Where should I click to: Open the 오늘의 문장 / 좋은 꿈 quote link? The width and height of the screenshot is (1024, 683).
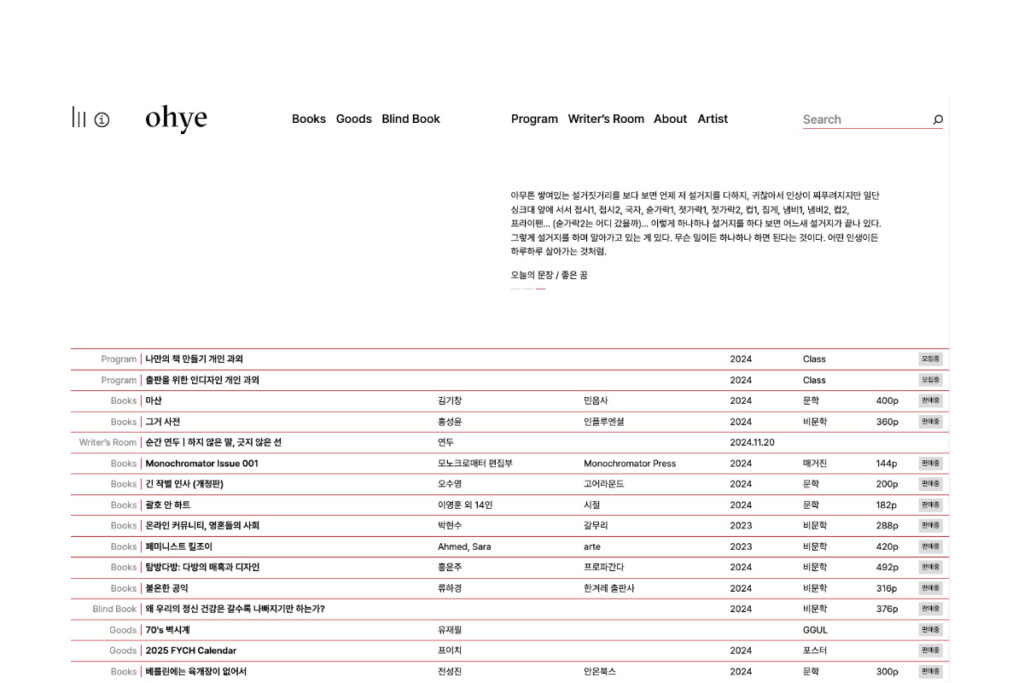coord(549,275)
